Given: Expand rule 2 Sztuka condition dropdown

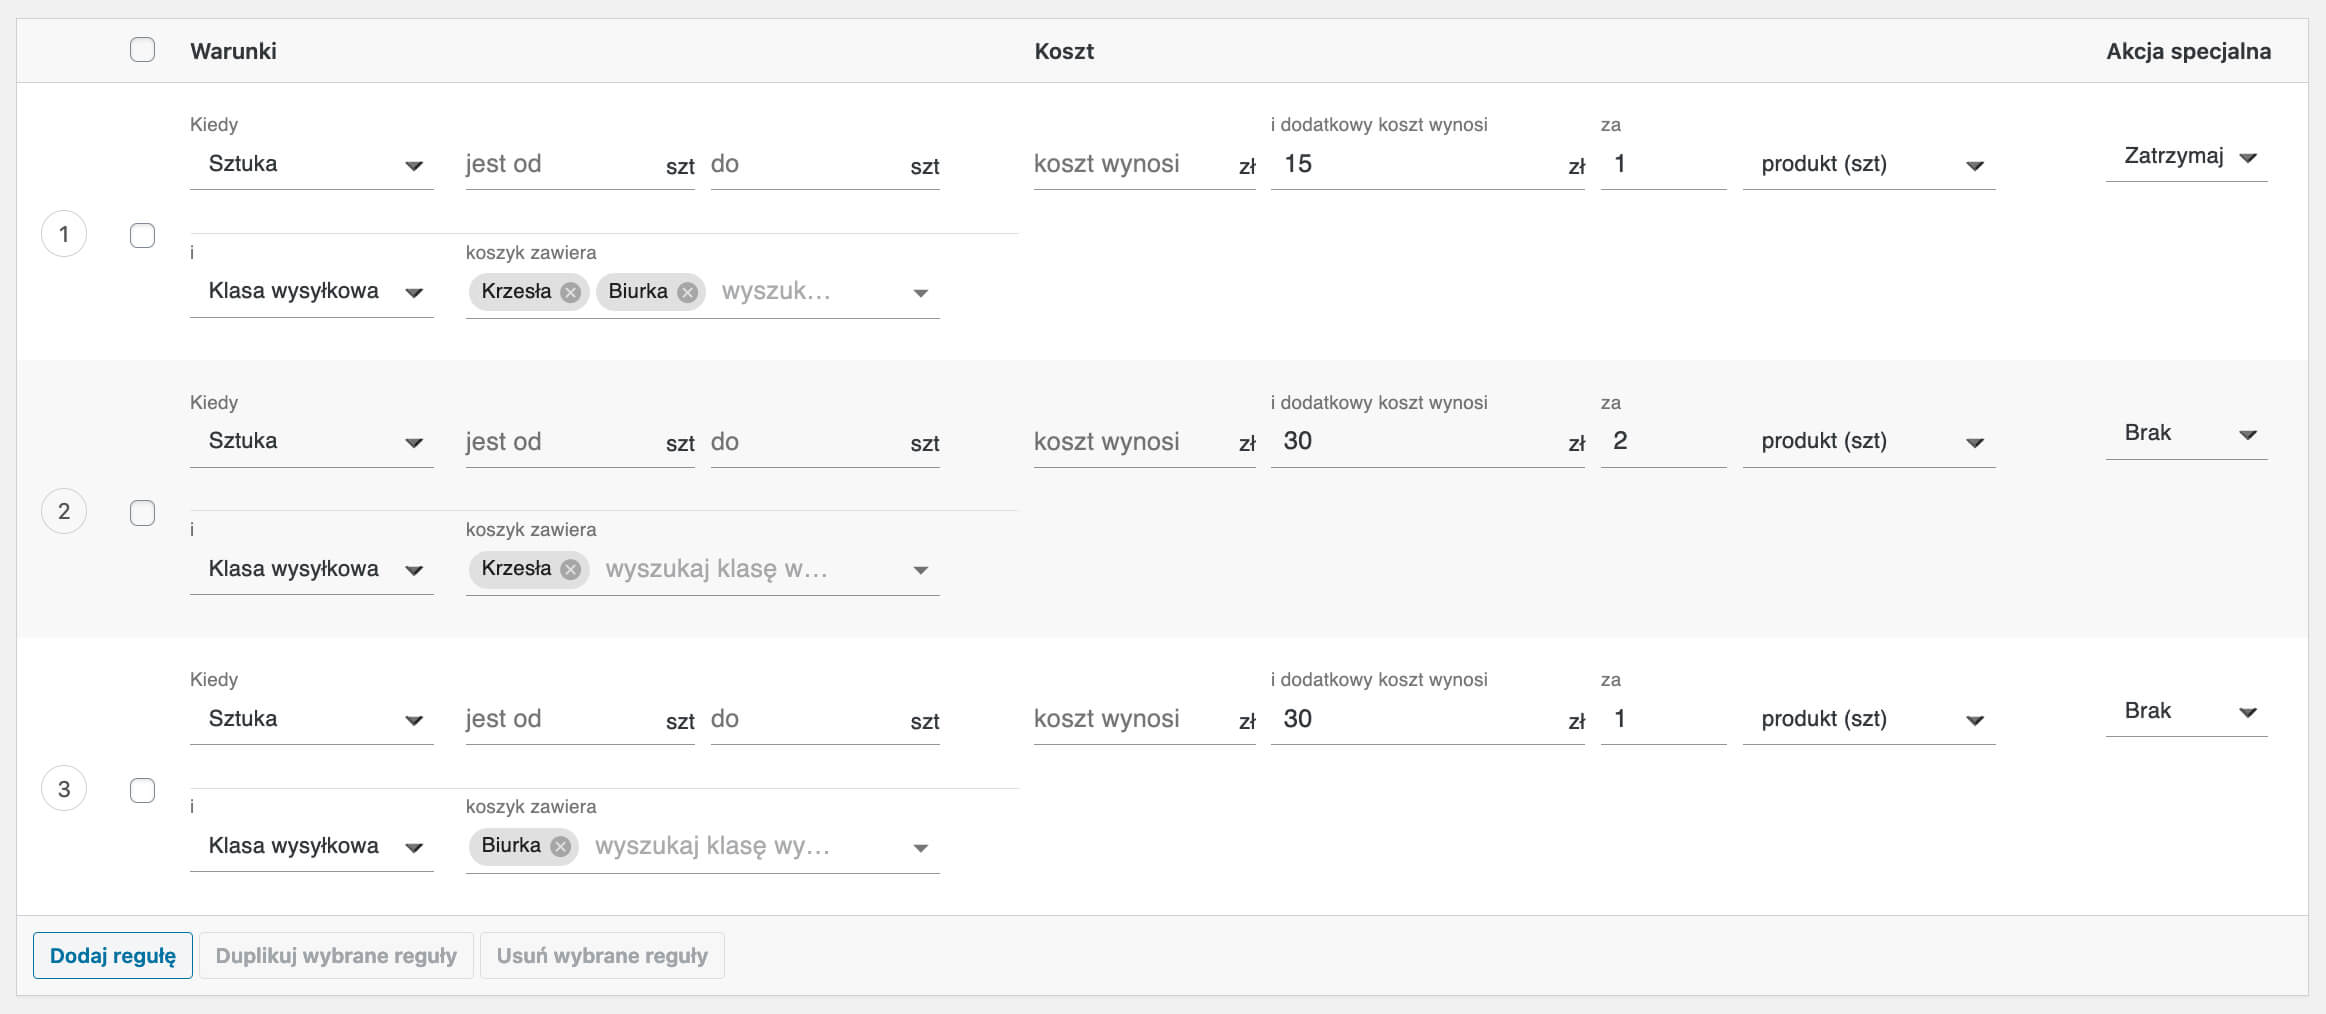Looking at the screenshot, I should pyautogui.click(x=311, y=442).
